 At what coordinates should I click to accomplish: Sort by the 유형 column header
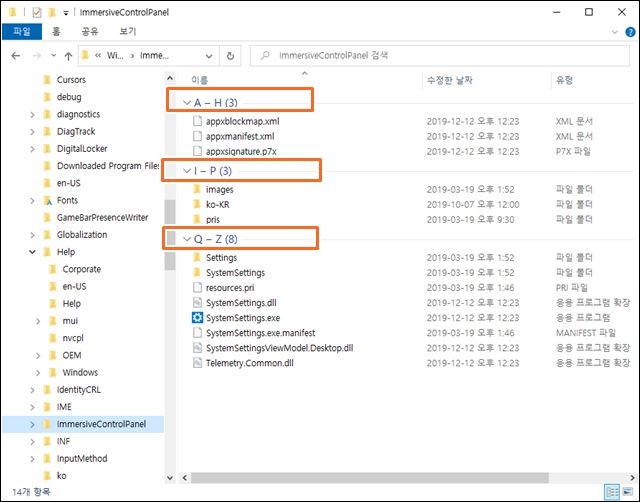click(564, 80)
